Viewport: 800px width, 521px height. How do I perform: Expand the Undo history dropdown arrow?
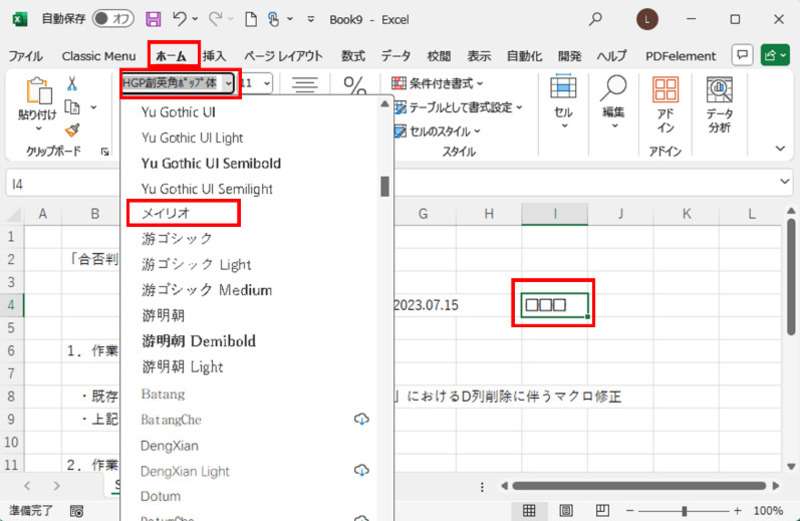pyautogui.click(x=195, y=19)
